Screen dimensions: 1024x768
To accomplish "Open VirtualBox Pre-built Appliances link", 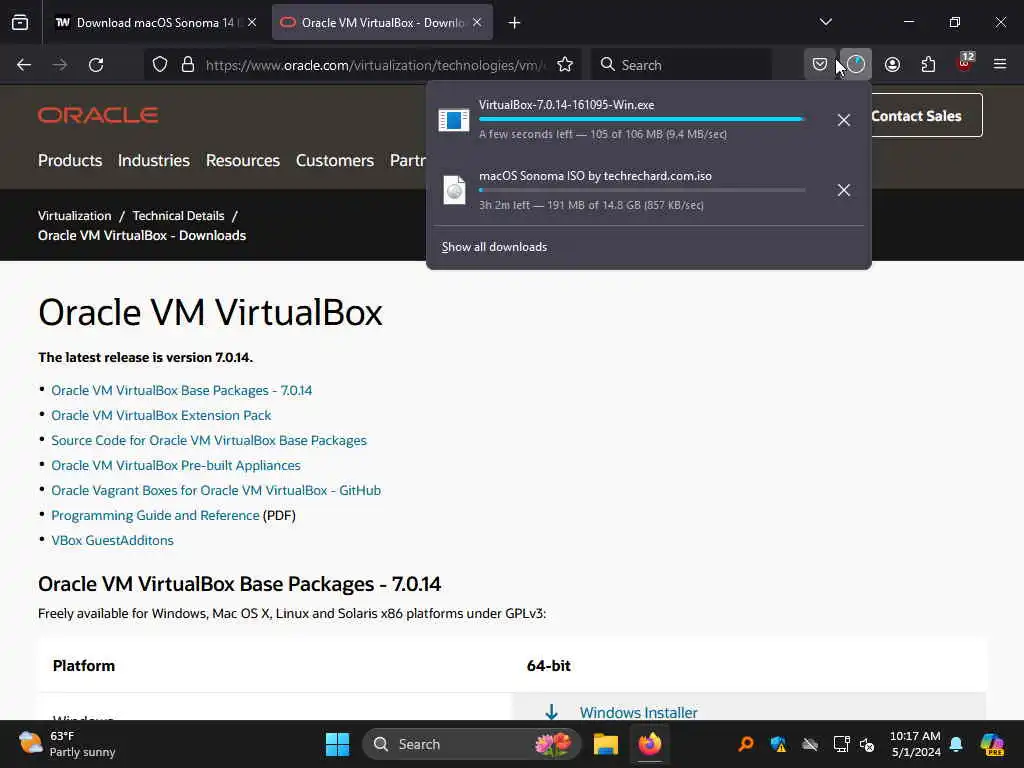I will pos(176,466).
